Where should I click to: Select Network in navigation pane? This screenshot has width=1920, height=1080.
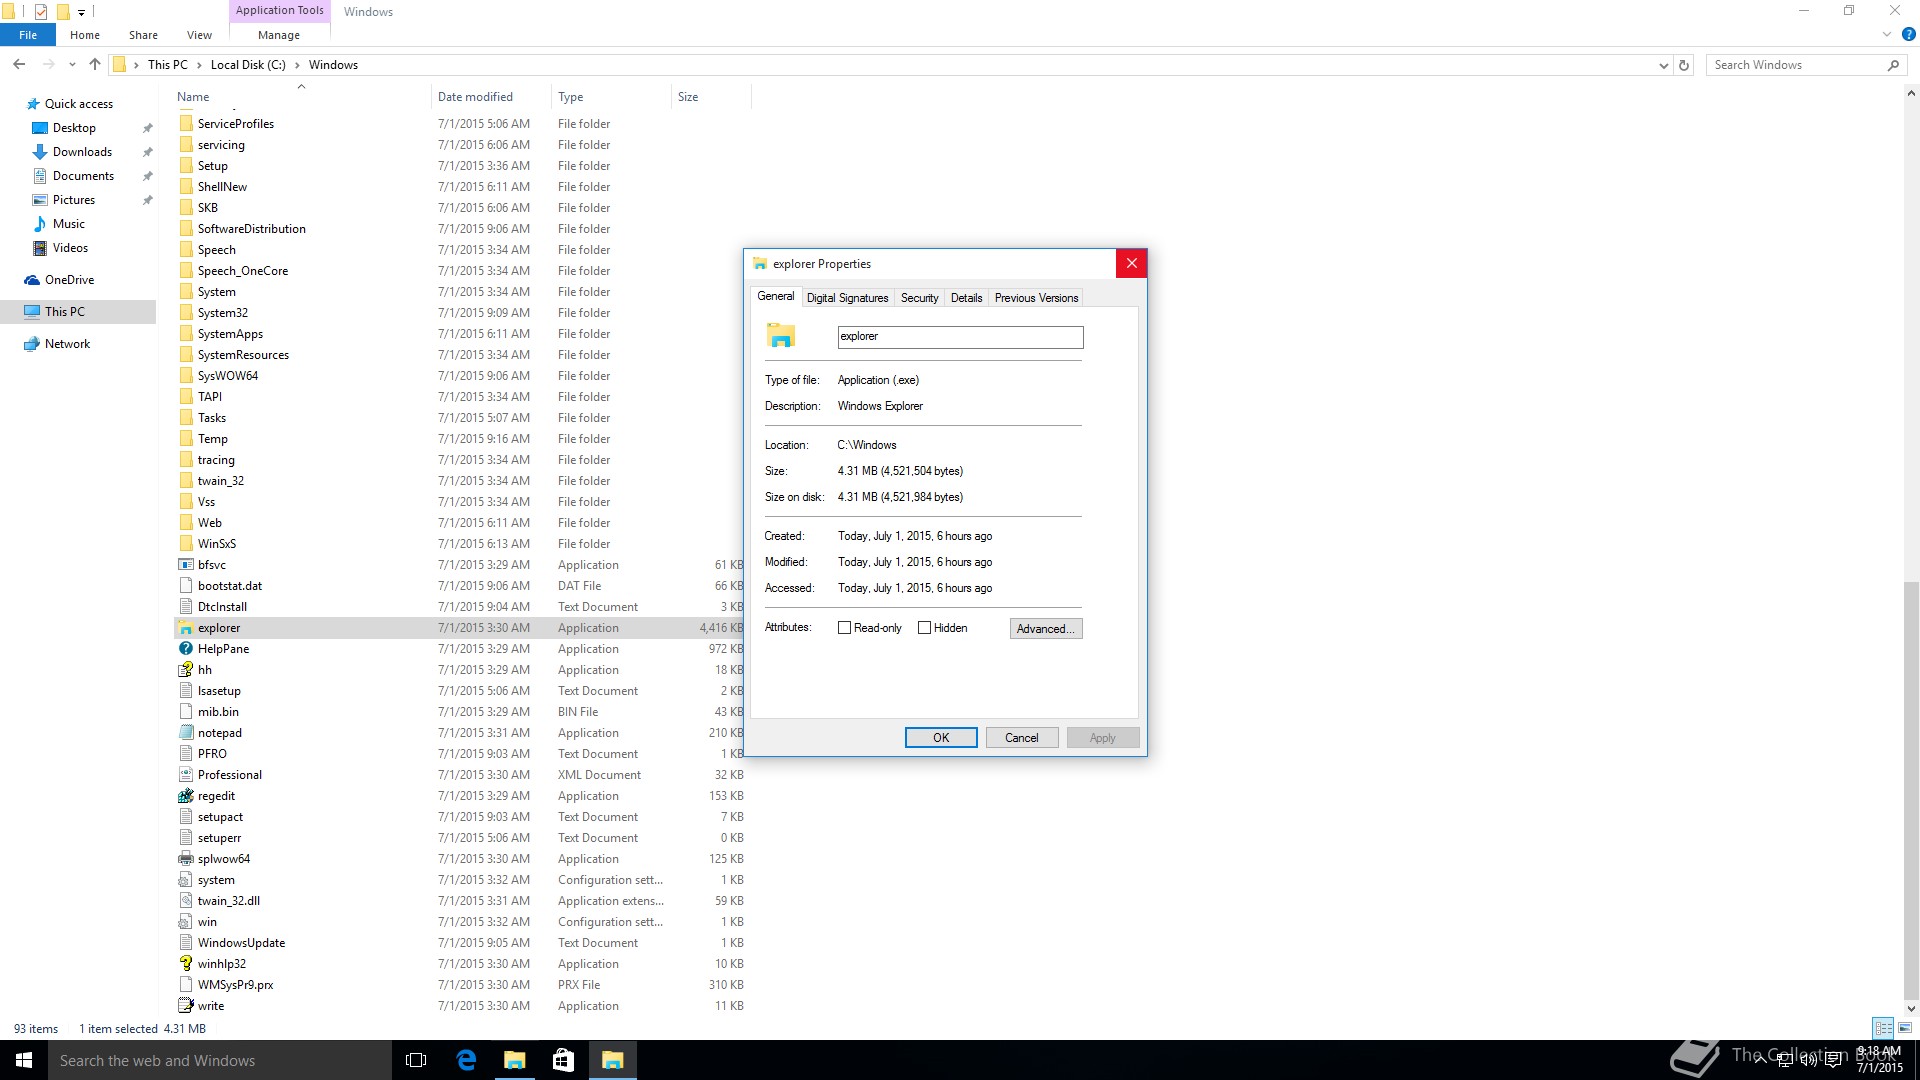[67, 344]
